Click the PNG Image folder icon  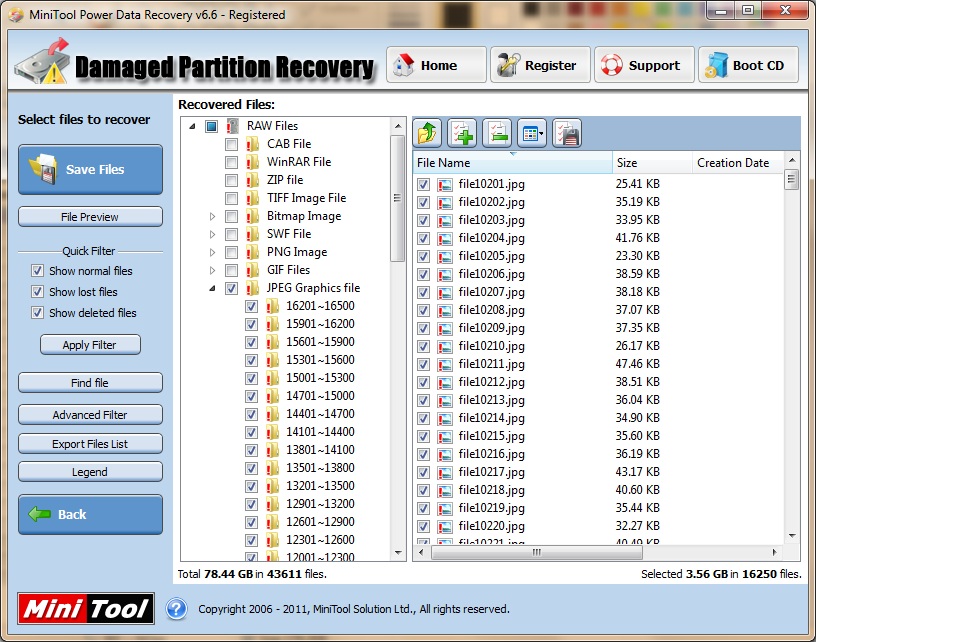pos(252,252)
